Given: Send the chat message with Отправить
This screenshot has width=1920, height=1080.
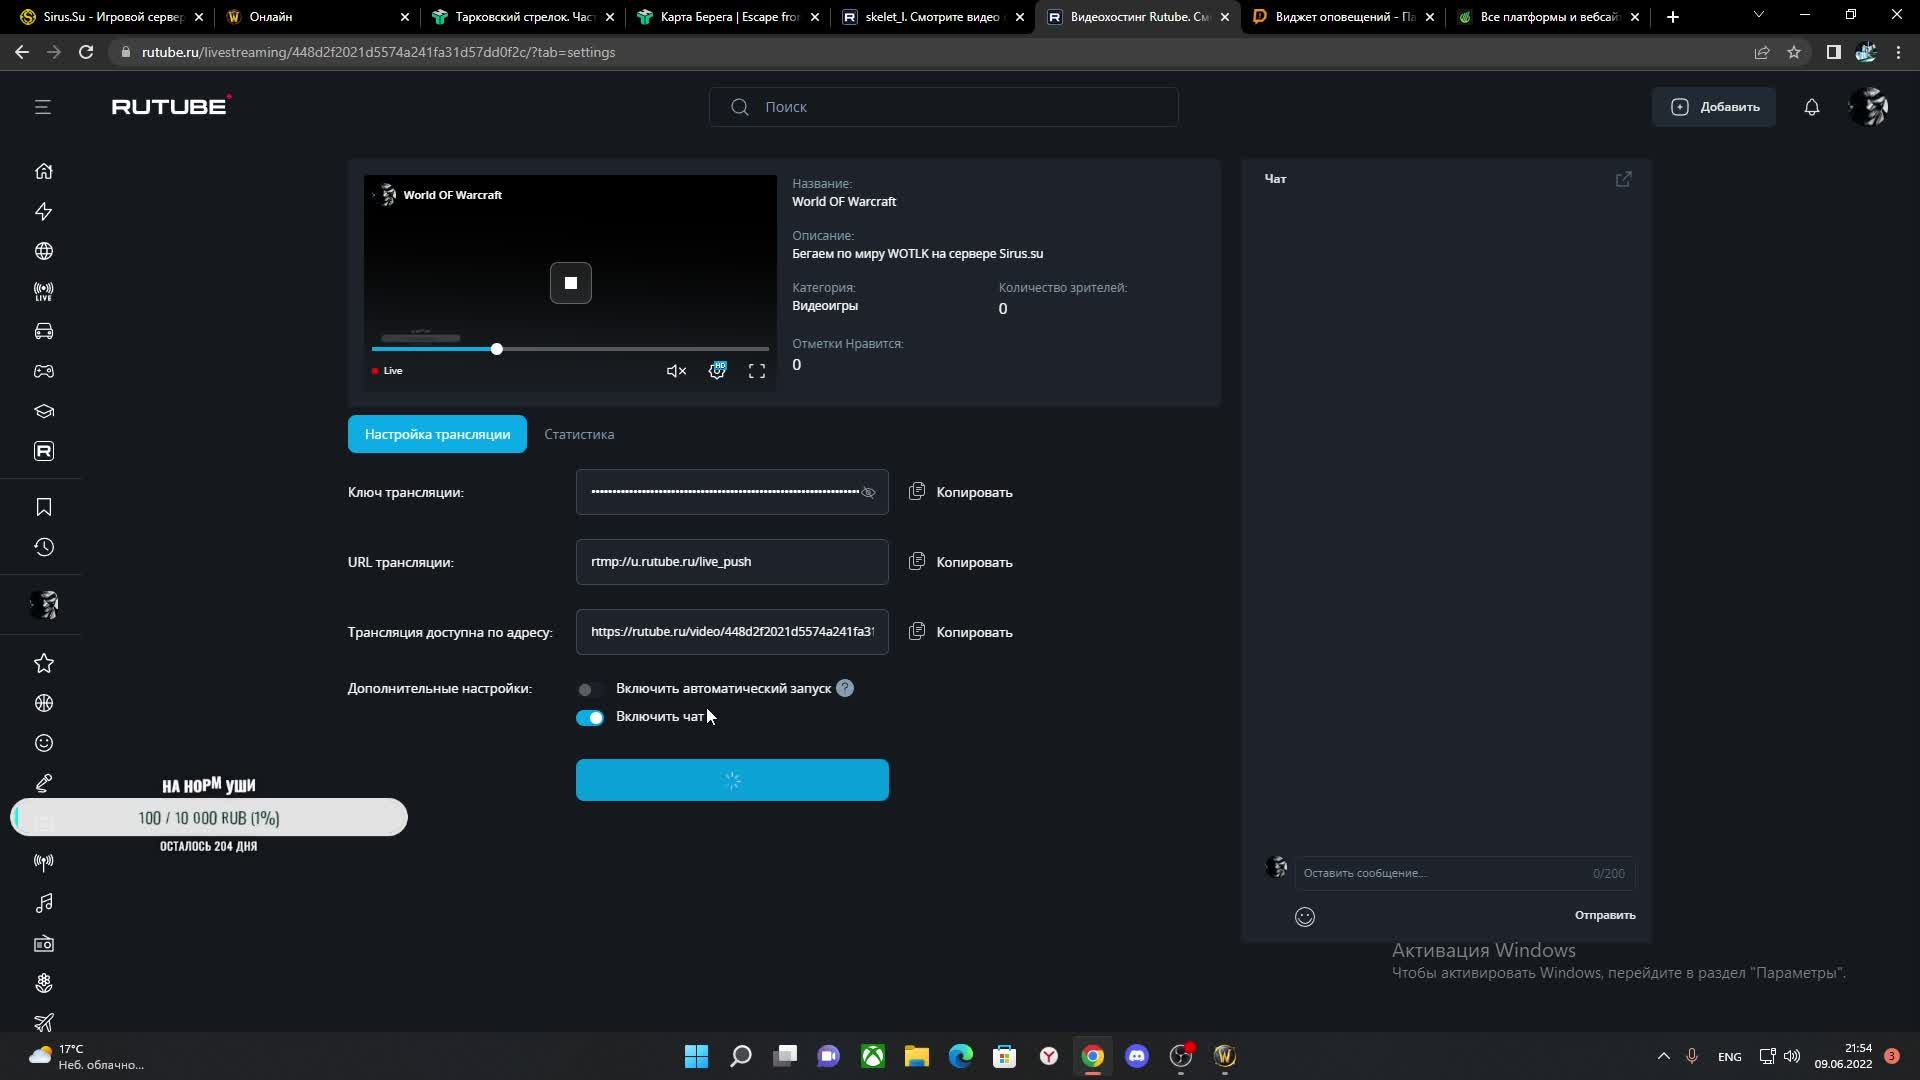Looking at the screenshot, I should coord(1605,915).
